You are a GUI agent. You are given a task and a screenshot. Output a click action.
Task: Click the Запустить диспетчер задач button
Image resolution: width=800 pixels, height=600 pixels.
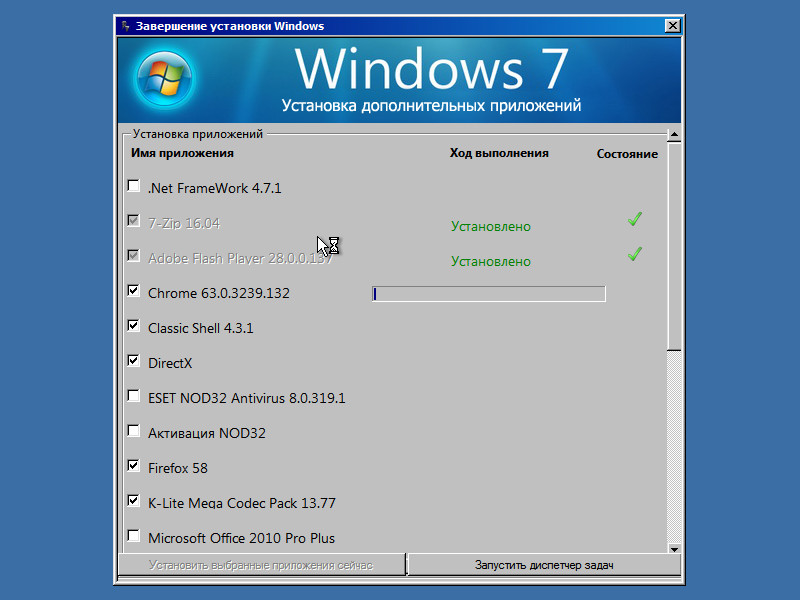[x=544, y=565]
